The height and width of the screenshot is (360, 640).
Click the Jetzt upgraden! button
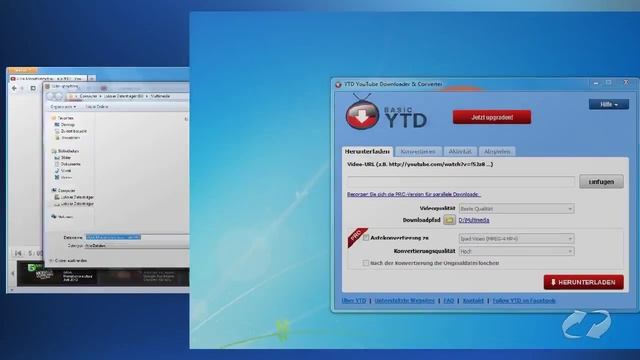(x=492, y=117)
